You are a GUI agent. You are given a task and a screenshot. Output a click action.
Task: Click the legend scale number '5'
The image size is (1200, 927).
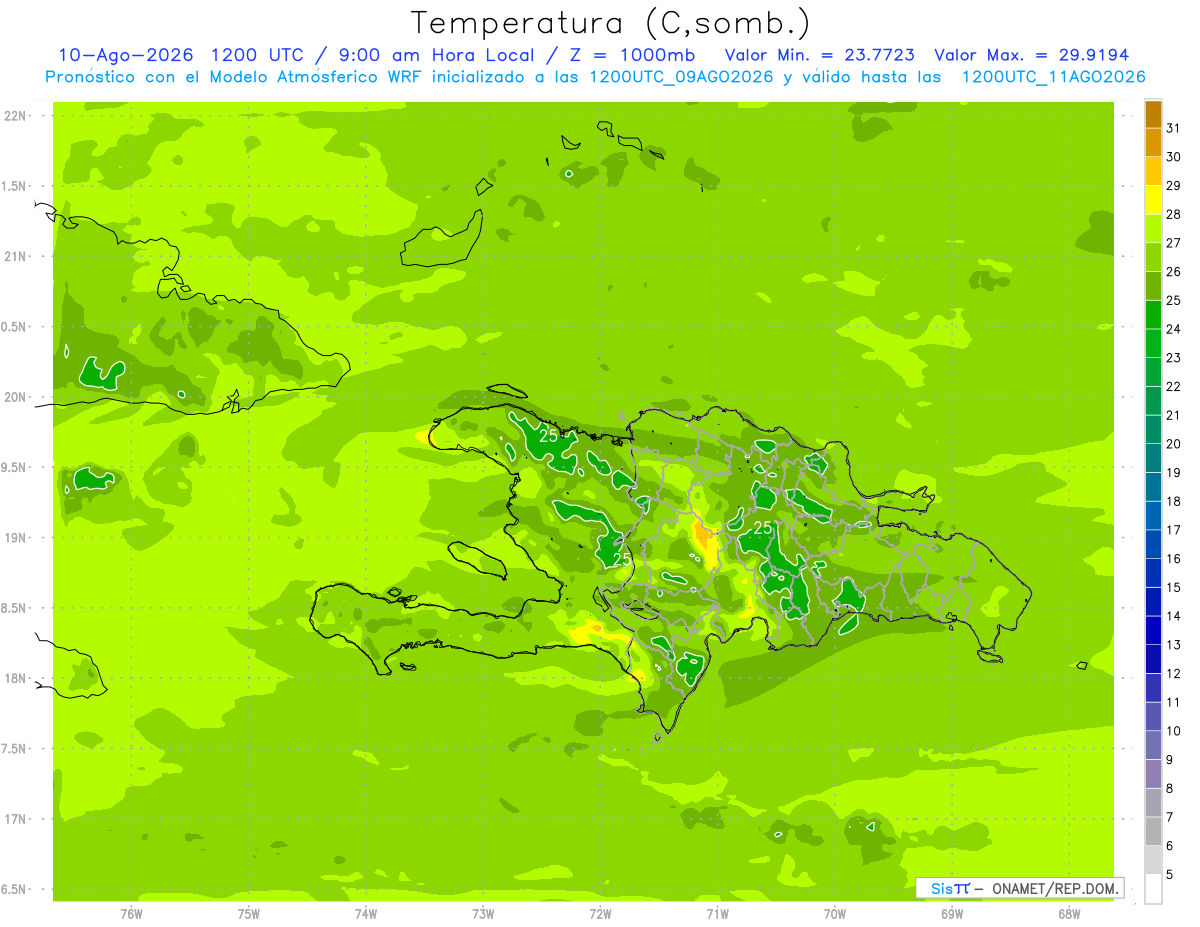(x=1170, y=875)
